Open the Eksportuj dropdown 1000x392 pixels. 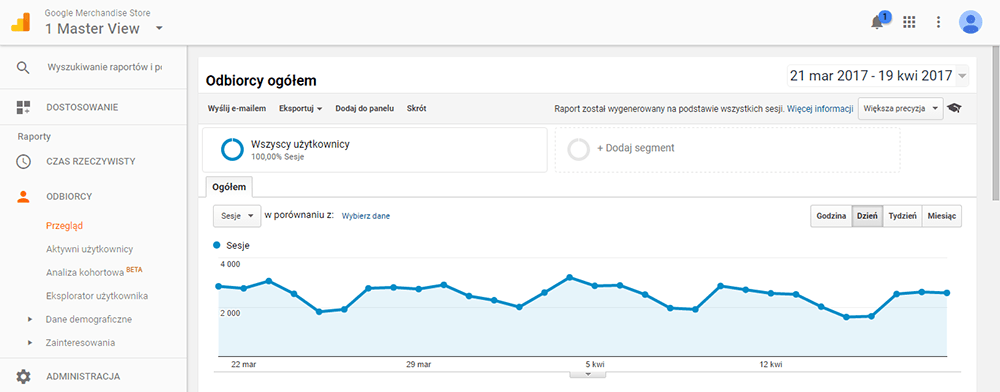(x=300, y=108)
